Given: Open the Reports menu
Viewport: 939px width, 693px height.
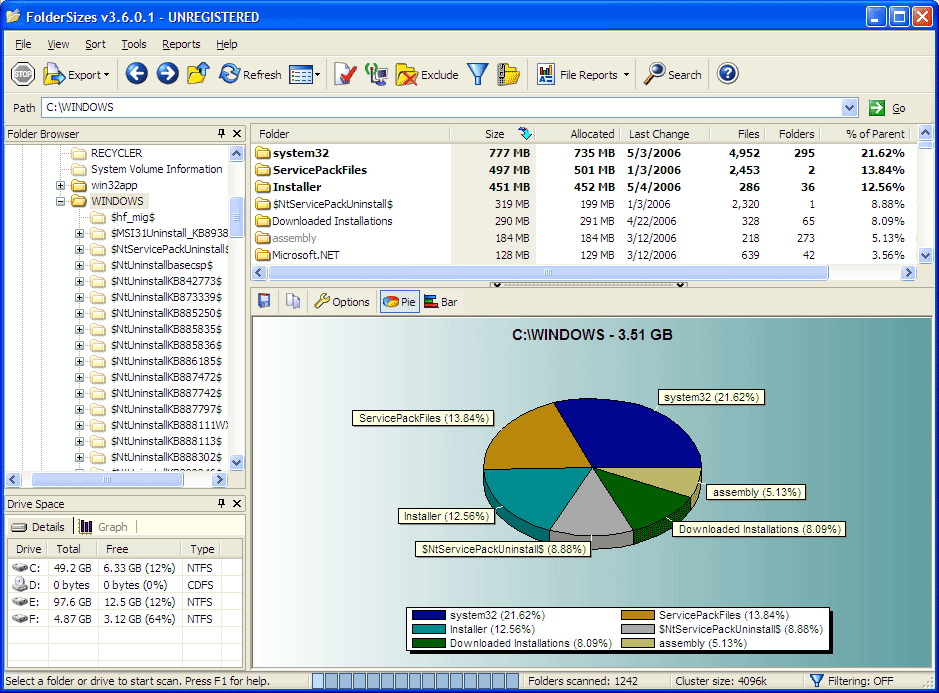Looking at the screenshot, I should click(x=181, y=44).
